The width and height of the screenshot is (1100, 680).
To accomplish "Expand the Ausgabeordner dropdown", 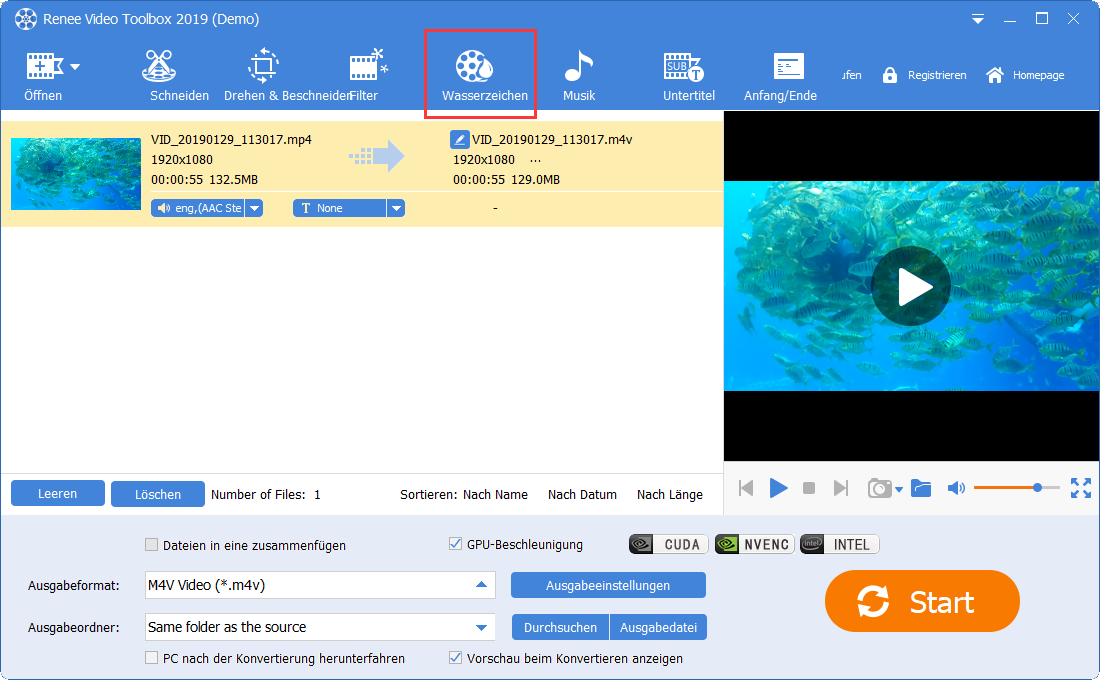I will point(483,627).
